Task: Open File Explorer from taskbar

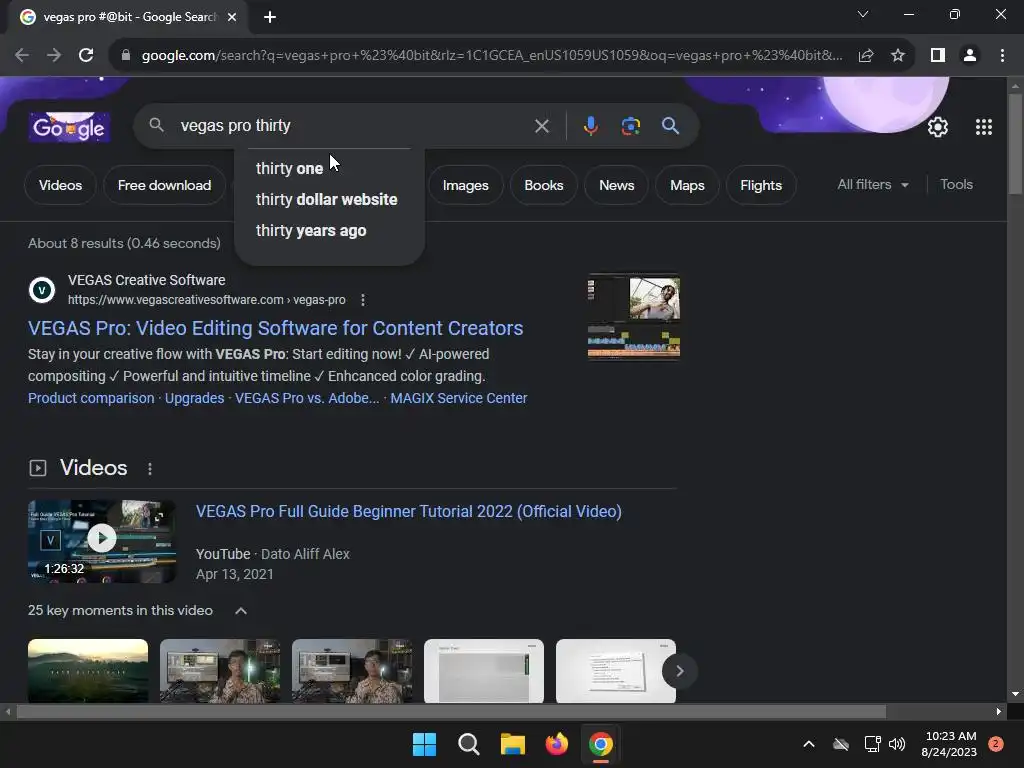Action: 513,744
